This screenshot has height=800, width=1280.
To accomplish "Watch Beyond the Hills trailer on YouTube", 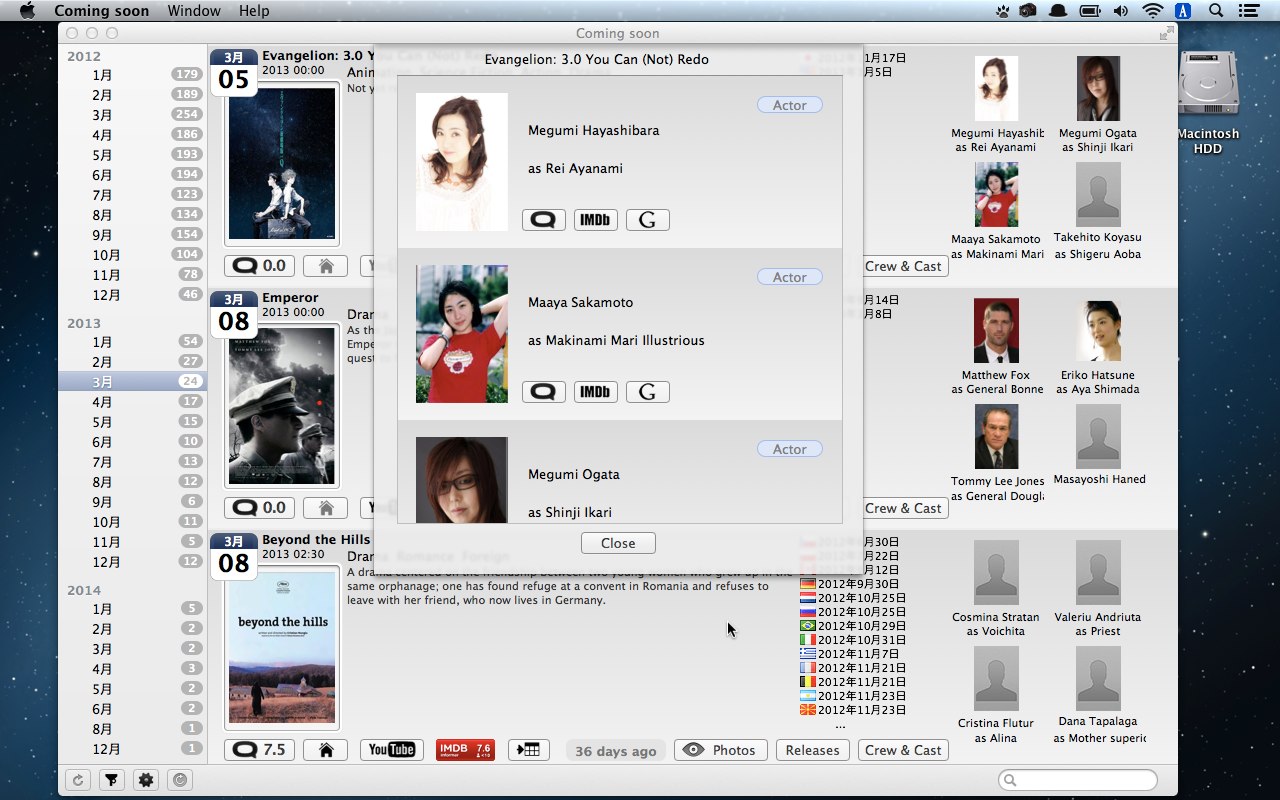I will [391, 750].
